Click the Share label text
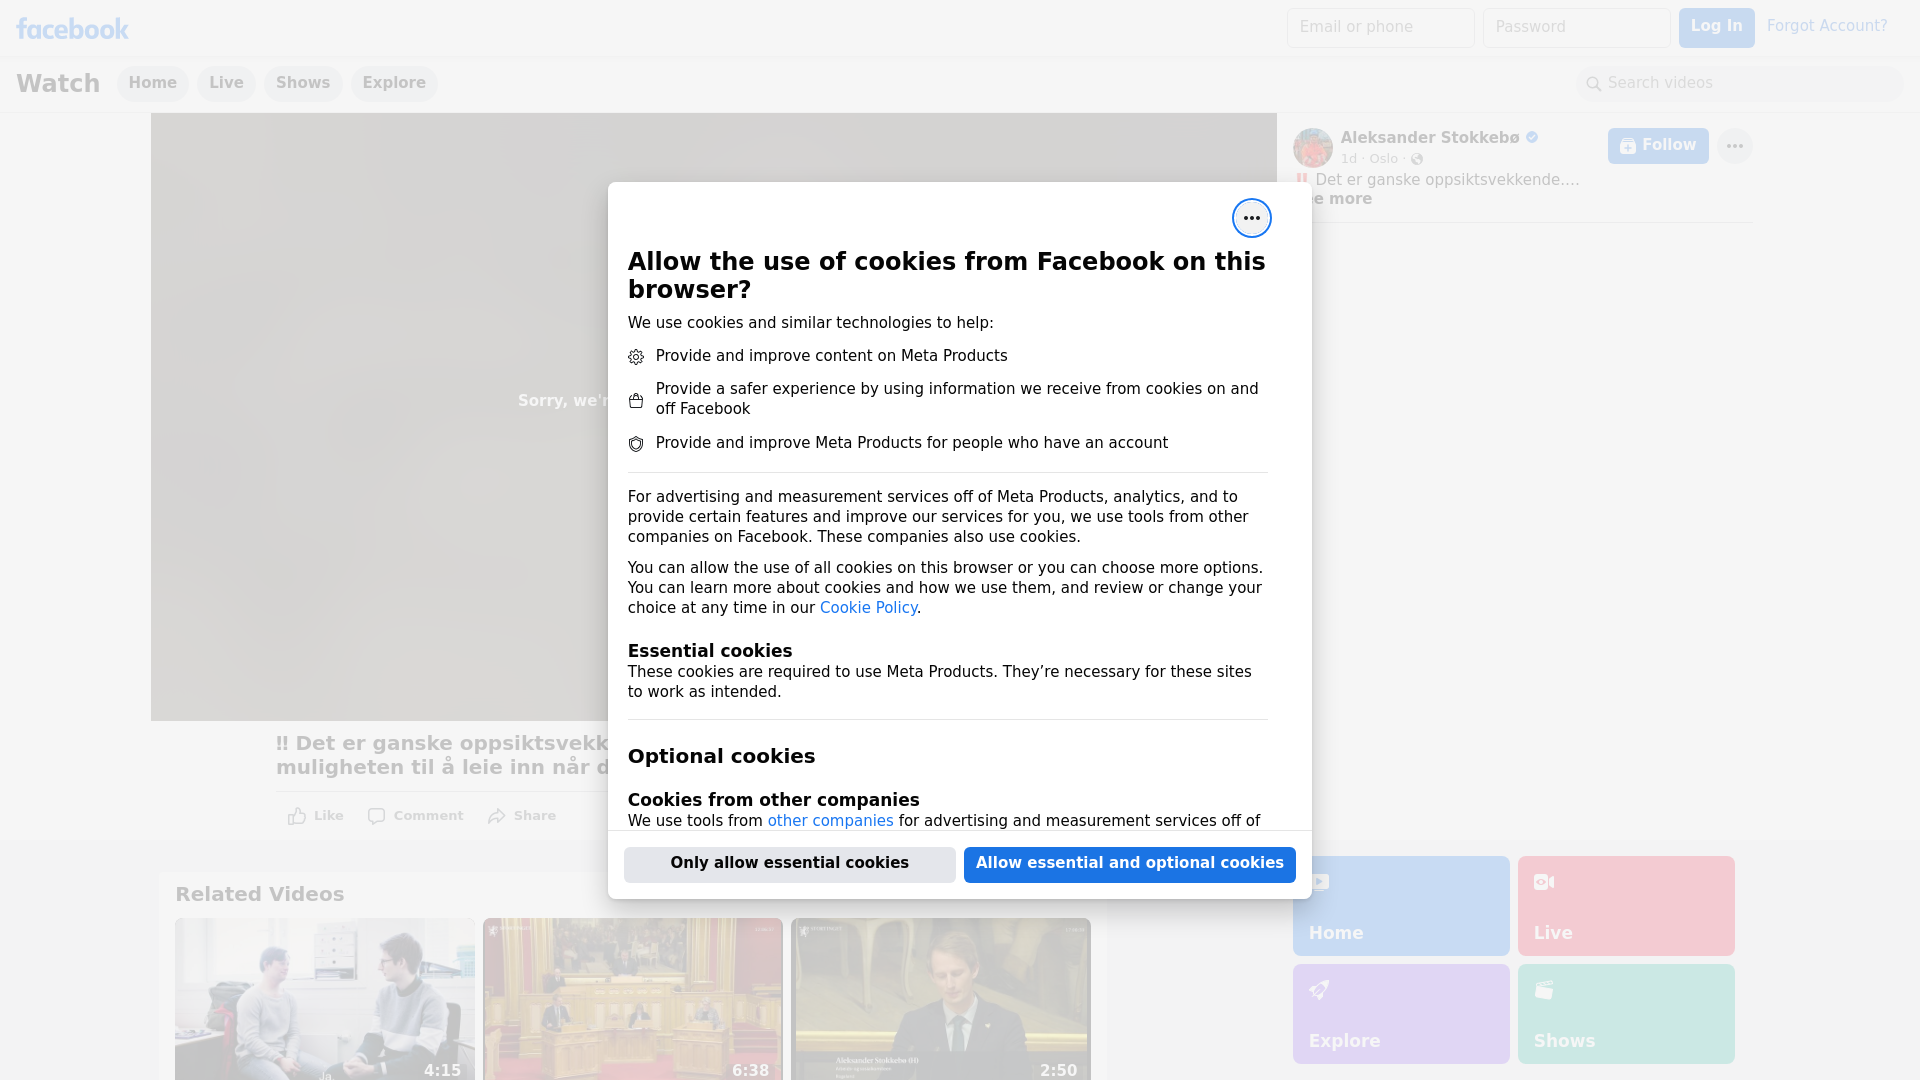The width and height of the screenshot is (1920, 1080). 535,816
